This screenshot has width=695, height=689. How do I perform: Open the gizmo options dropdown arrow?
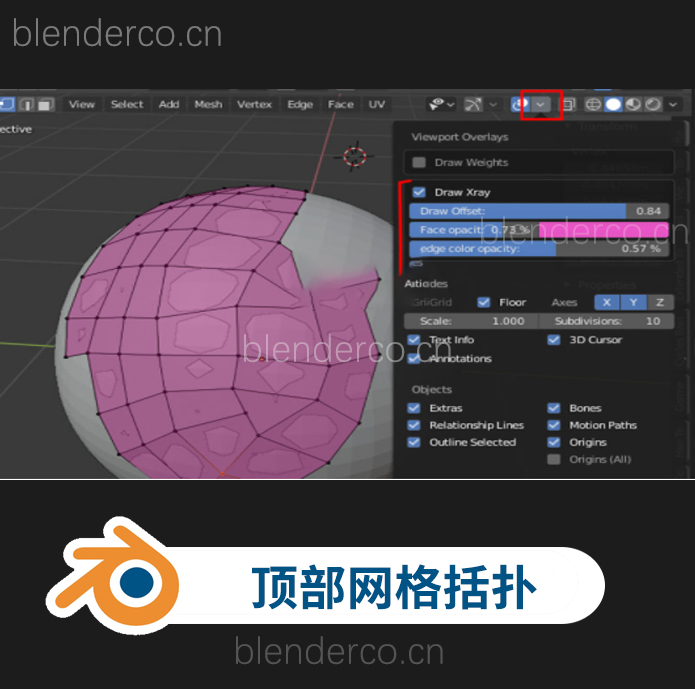[493, 105]
